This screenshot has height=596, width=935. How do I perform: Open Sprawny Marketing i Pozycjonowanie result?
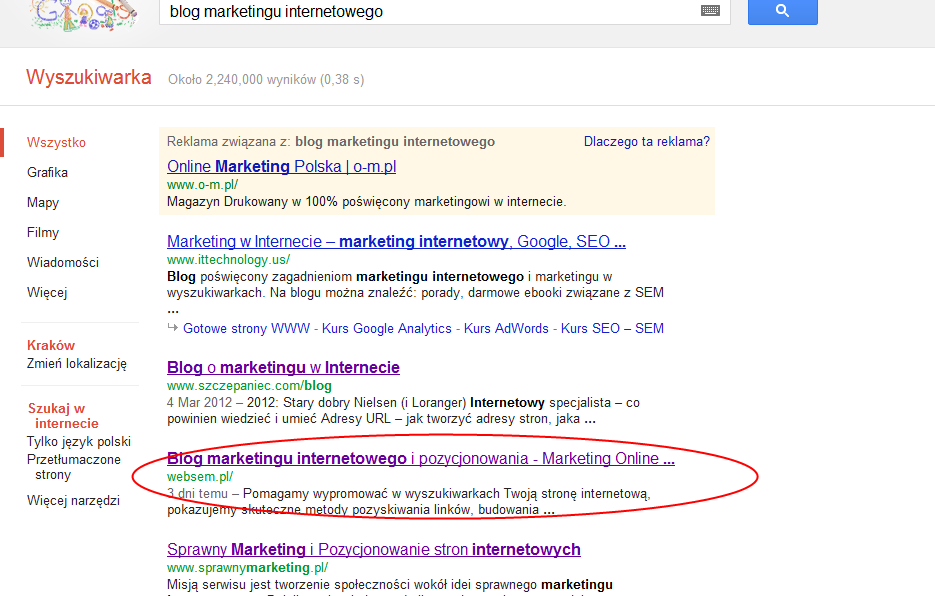click(x=373, y=549)
